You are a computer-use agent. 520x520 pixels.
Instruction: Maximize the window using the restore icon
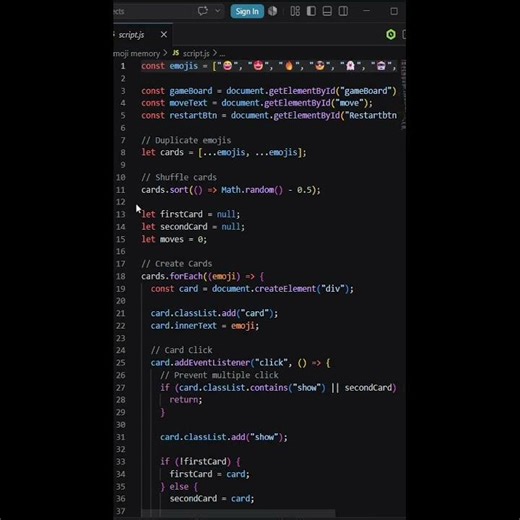click(394, 11)
